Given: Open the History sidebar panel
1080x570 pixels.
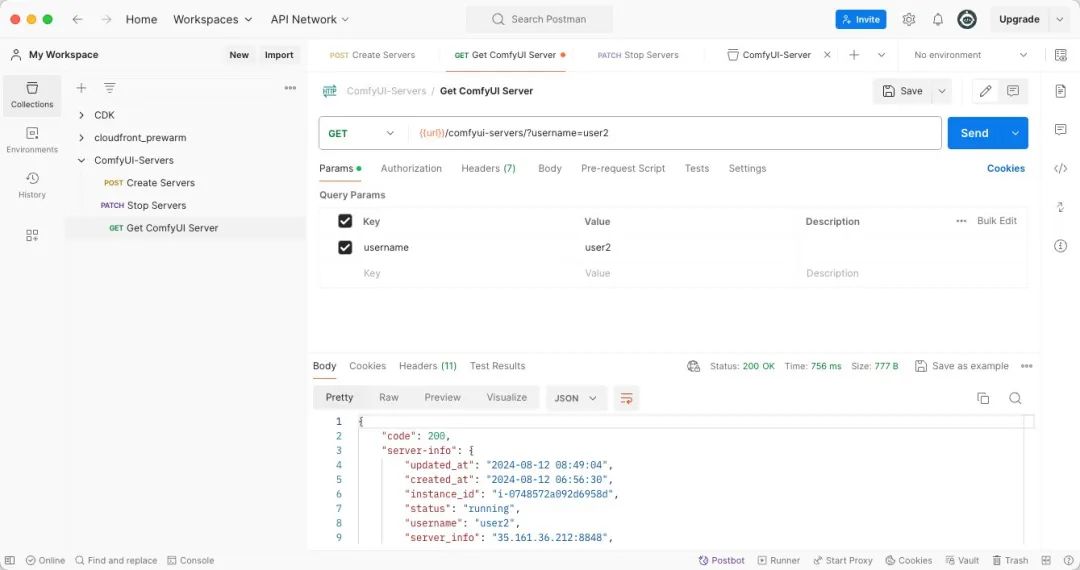Looking at the screenshot, I should [x=32, y=185].
